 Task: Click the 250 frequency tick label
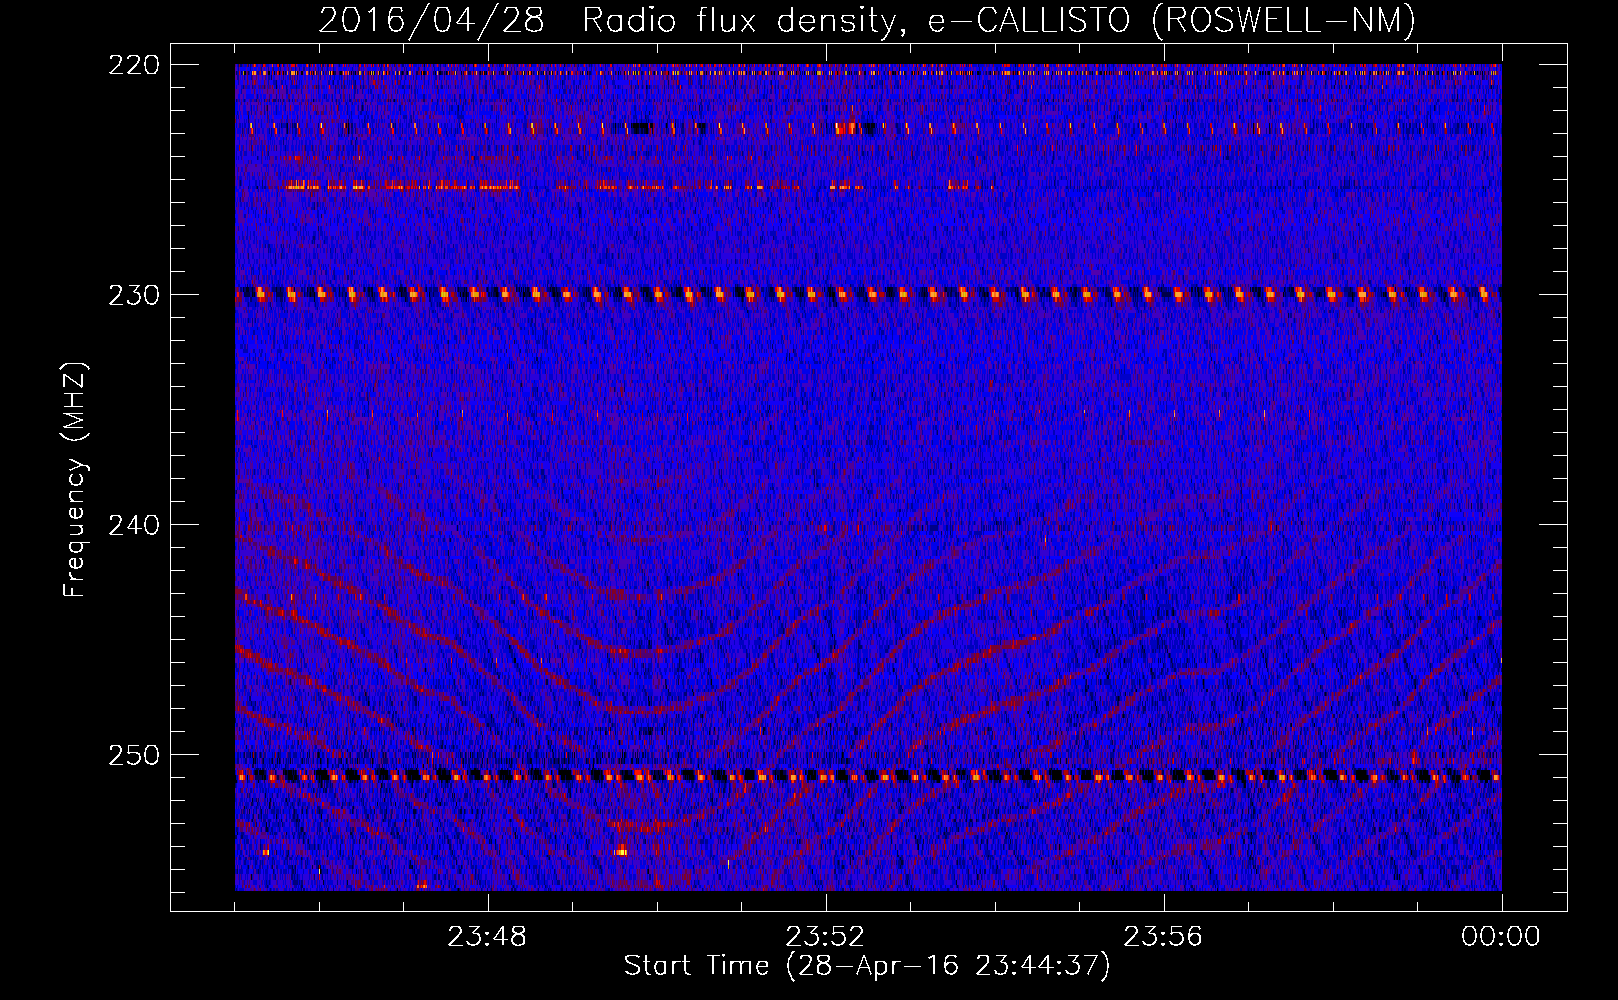point(133,755)
